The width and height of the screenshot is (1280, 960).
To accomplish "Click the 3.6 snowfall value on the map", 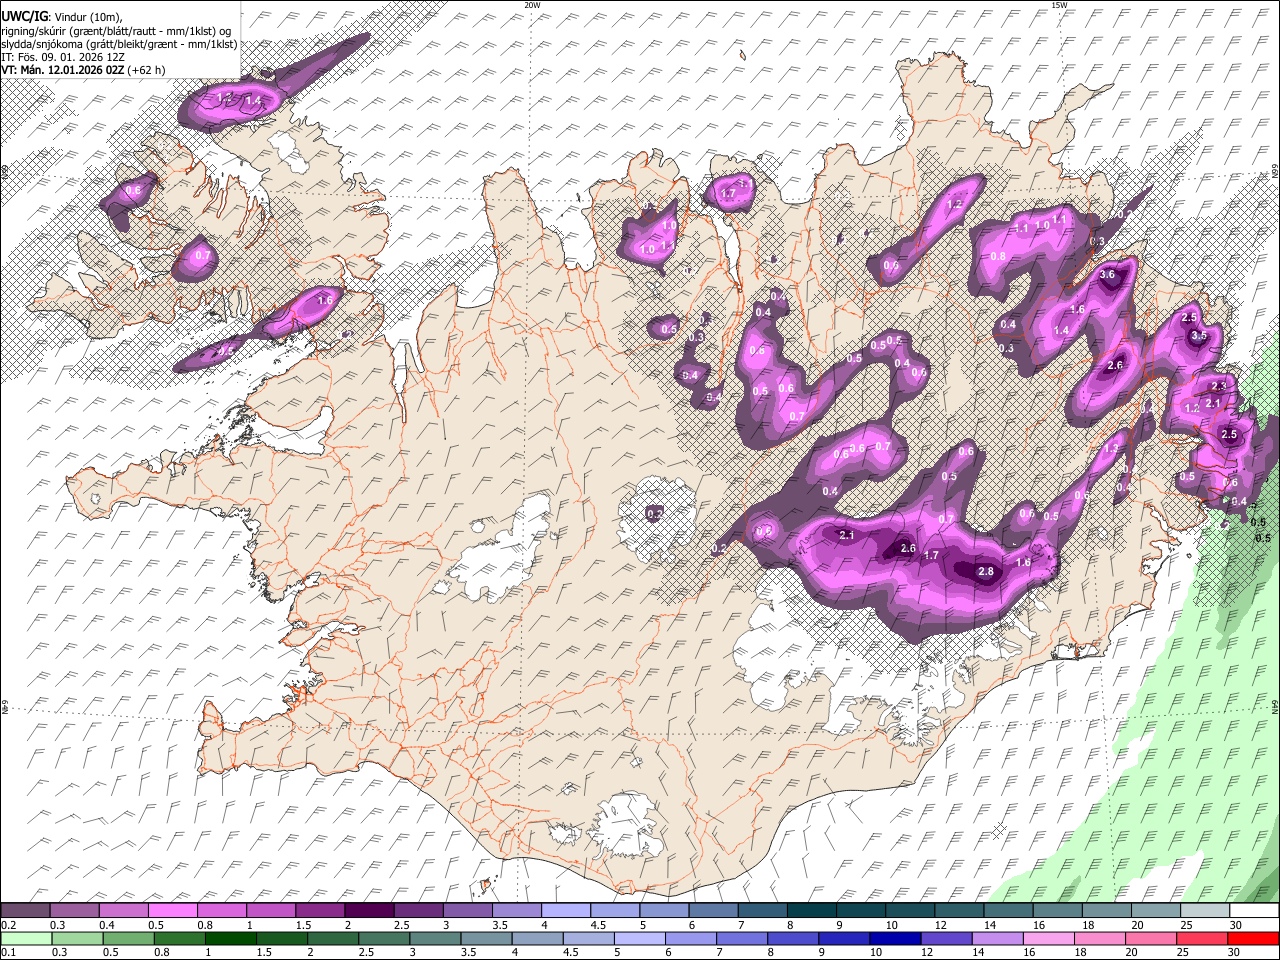I will tap(1107, 275).
